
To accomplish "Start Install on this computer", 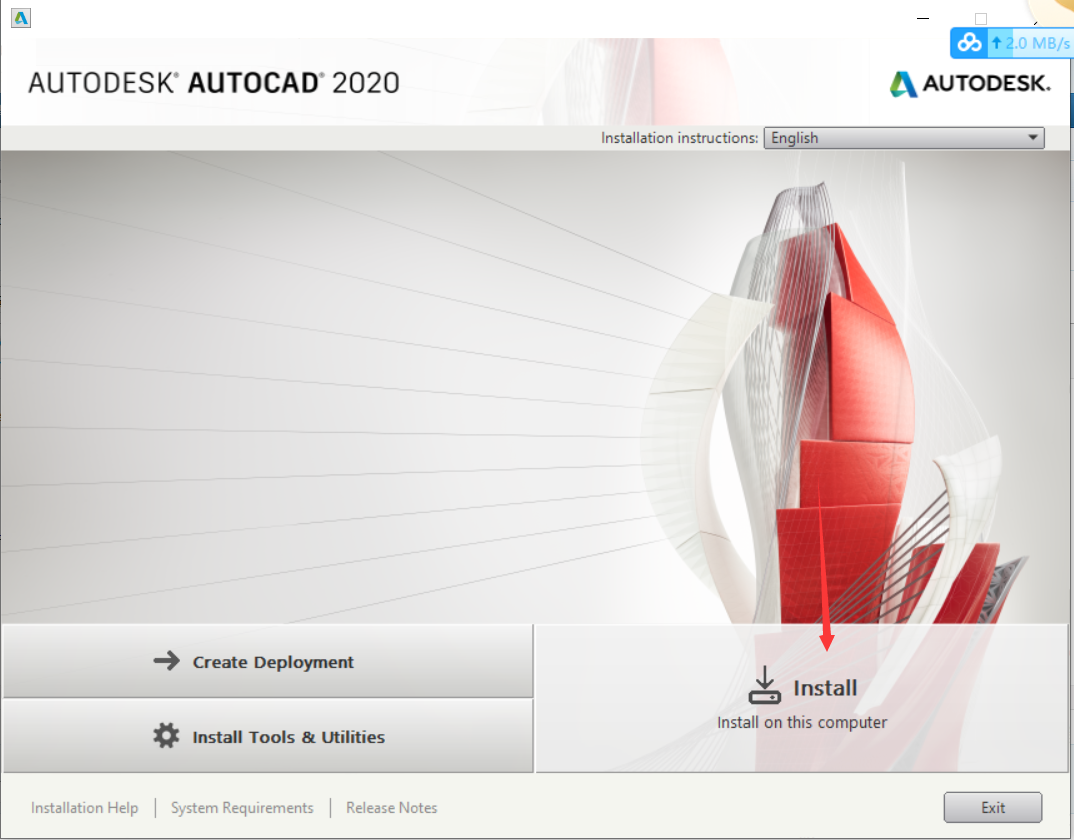I will pyautogui.click(x=802, y=699).
